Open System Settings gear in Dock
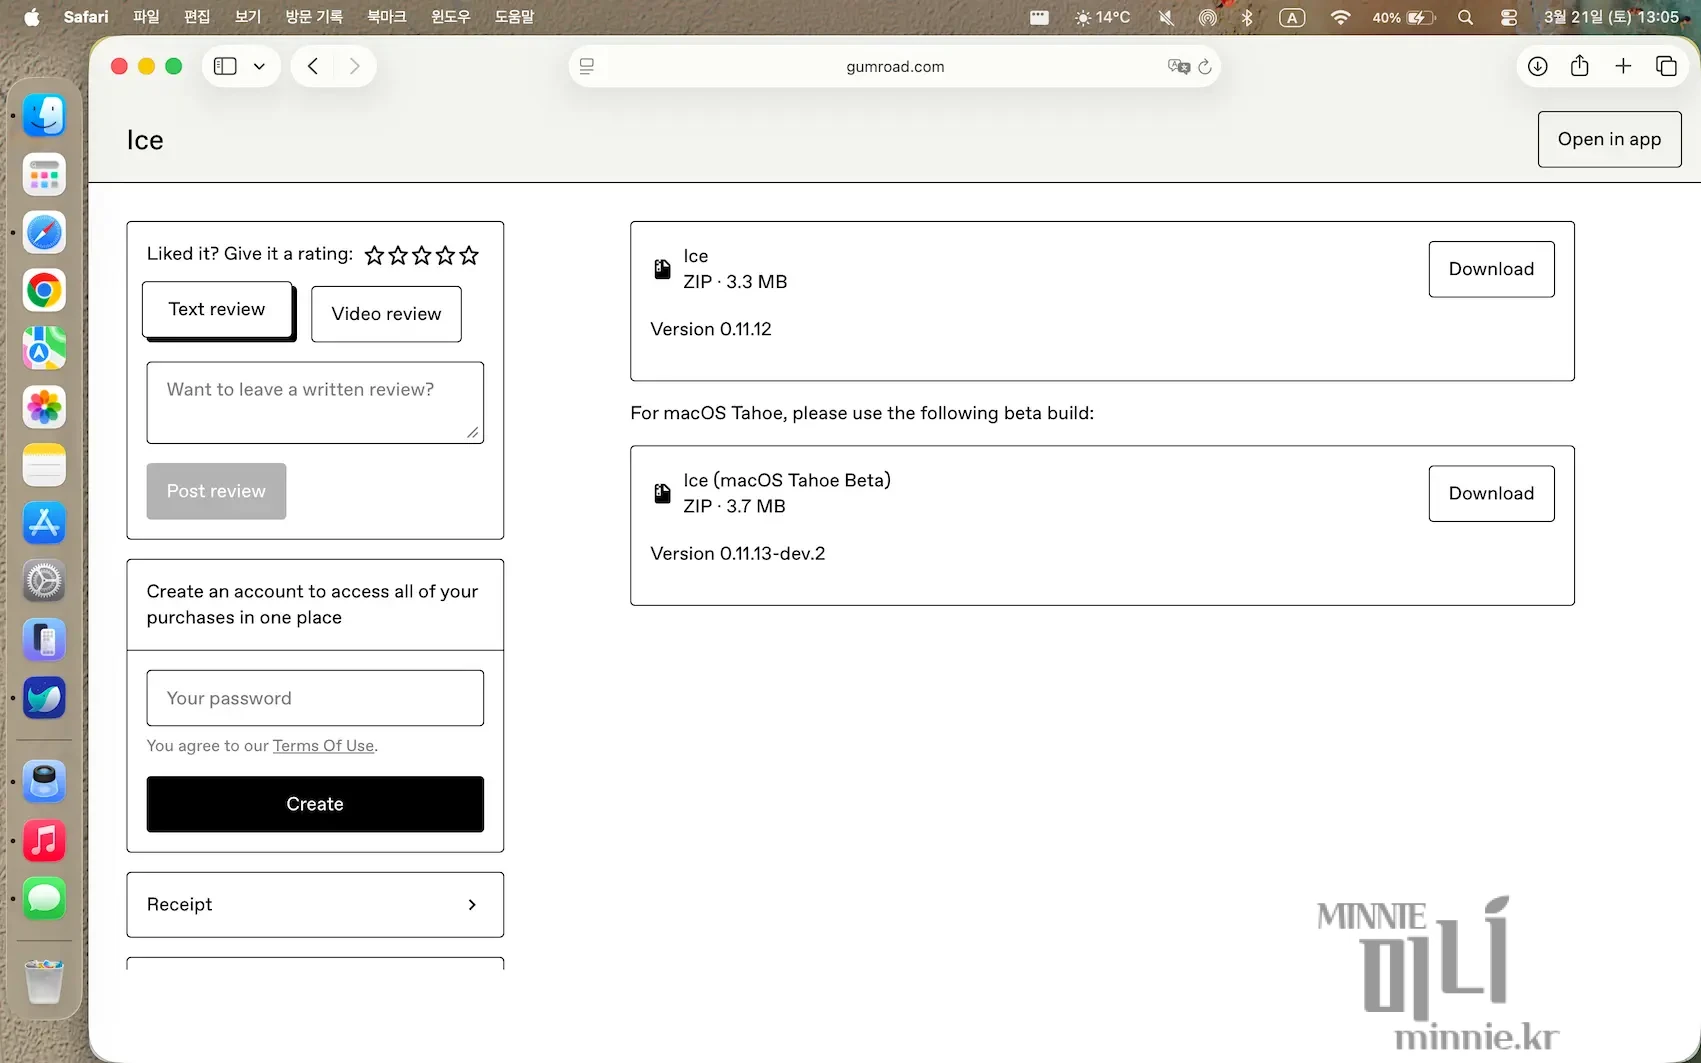The height and width of the screenshot is (1063, 1701). click(44, 581)
